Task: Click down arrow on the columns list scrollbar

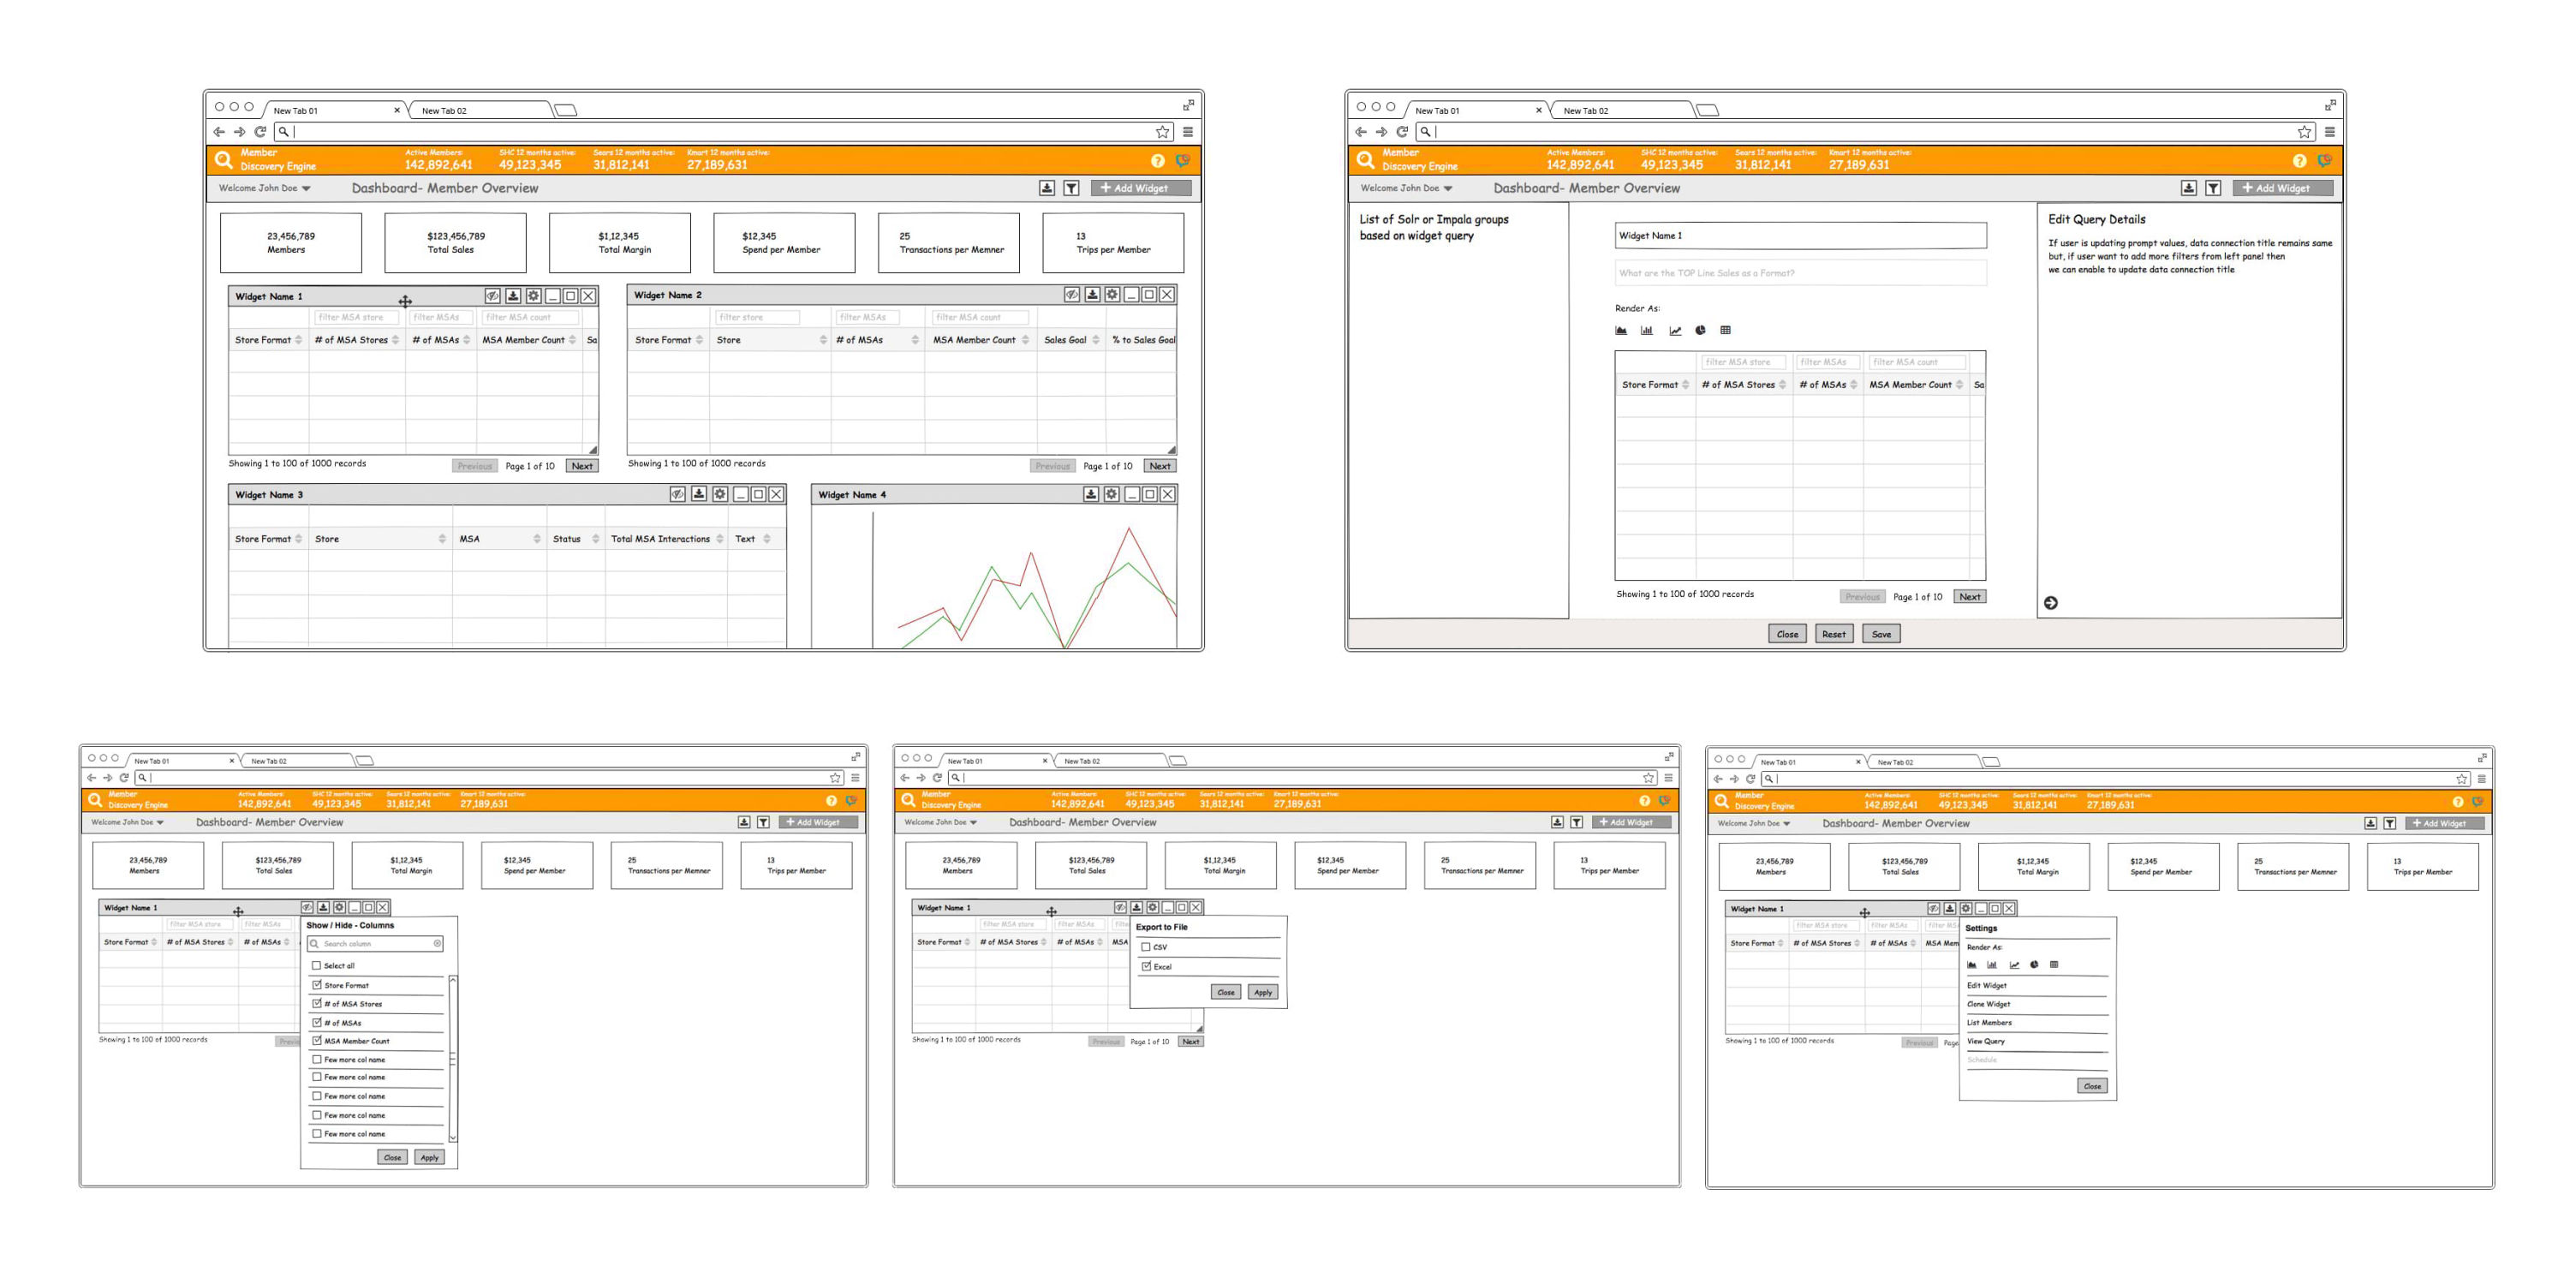Action: [x=453, y=1137]
